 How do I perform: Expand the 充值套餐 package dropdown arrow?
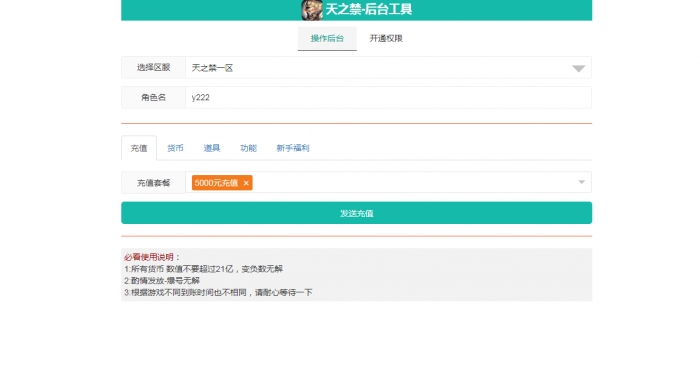pos(581,182)
